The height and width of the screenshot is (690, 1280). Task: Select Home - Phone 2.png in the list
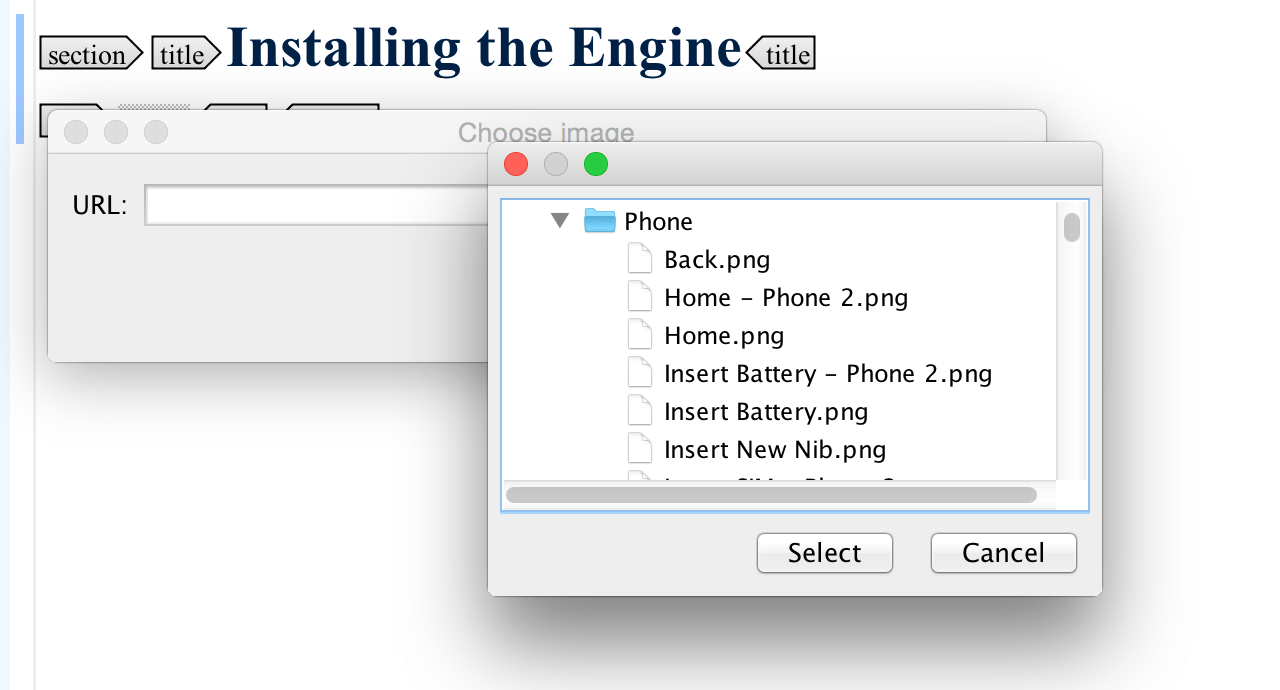point(786,298)
